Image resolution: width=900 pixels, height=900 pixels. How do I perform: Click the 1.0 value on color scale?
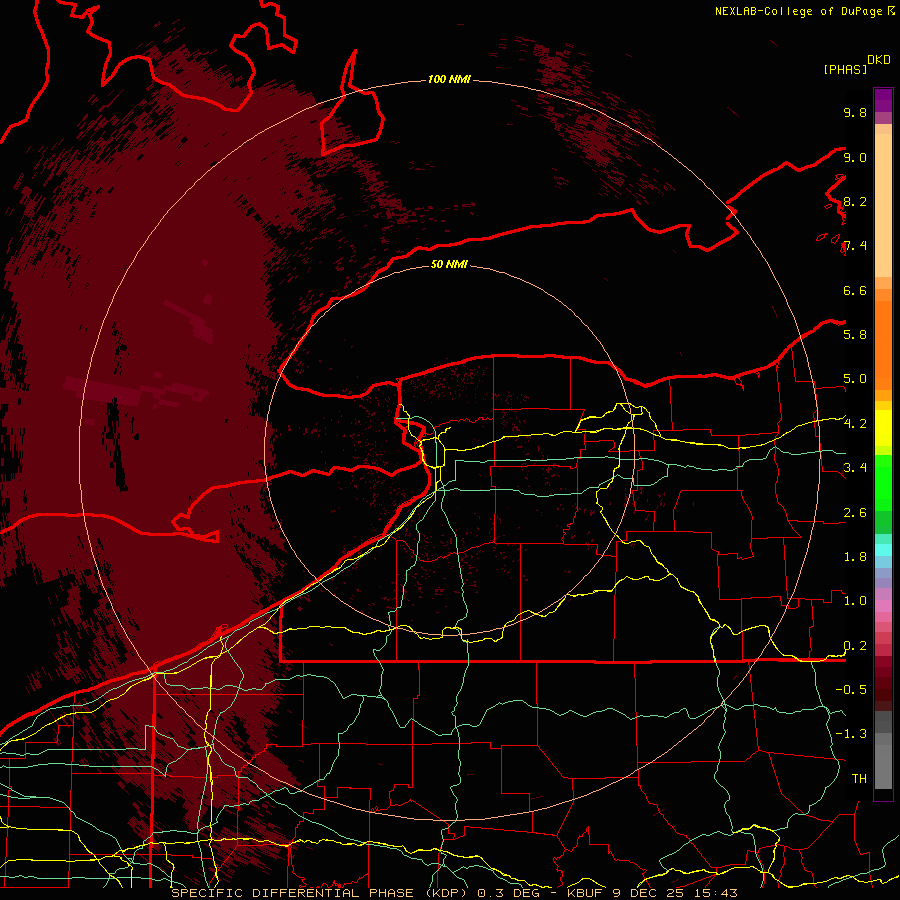tap(855, 600)
